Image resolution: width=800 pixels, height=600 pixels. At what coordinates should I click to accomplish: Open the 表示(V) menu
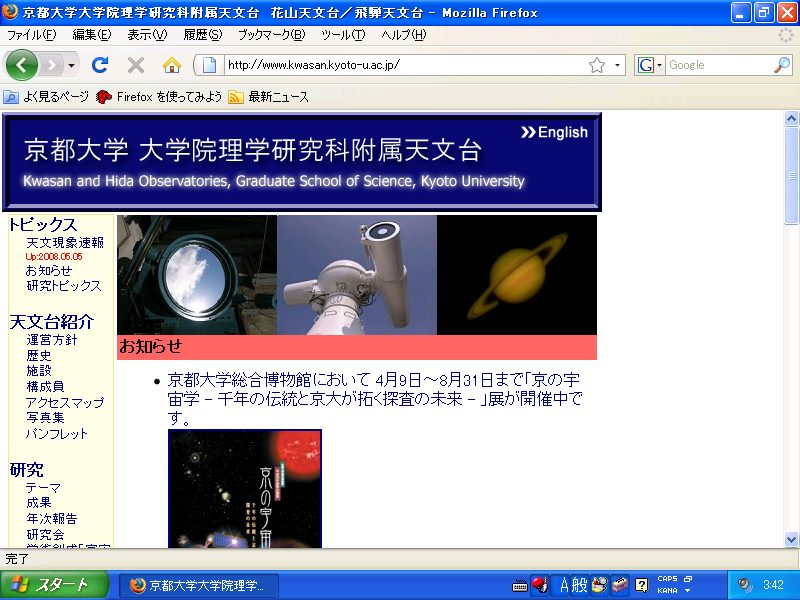tap(147, 35)
